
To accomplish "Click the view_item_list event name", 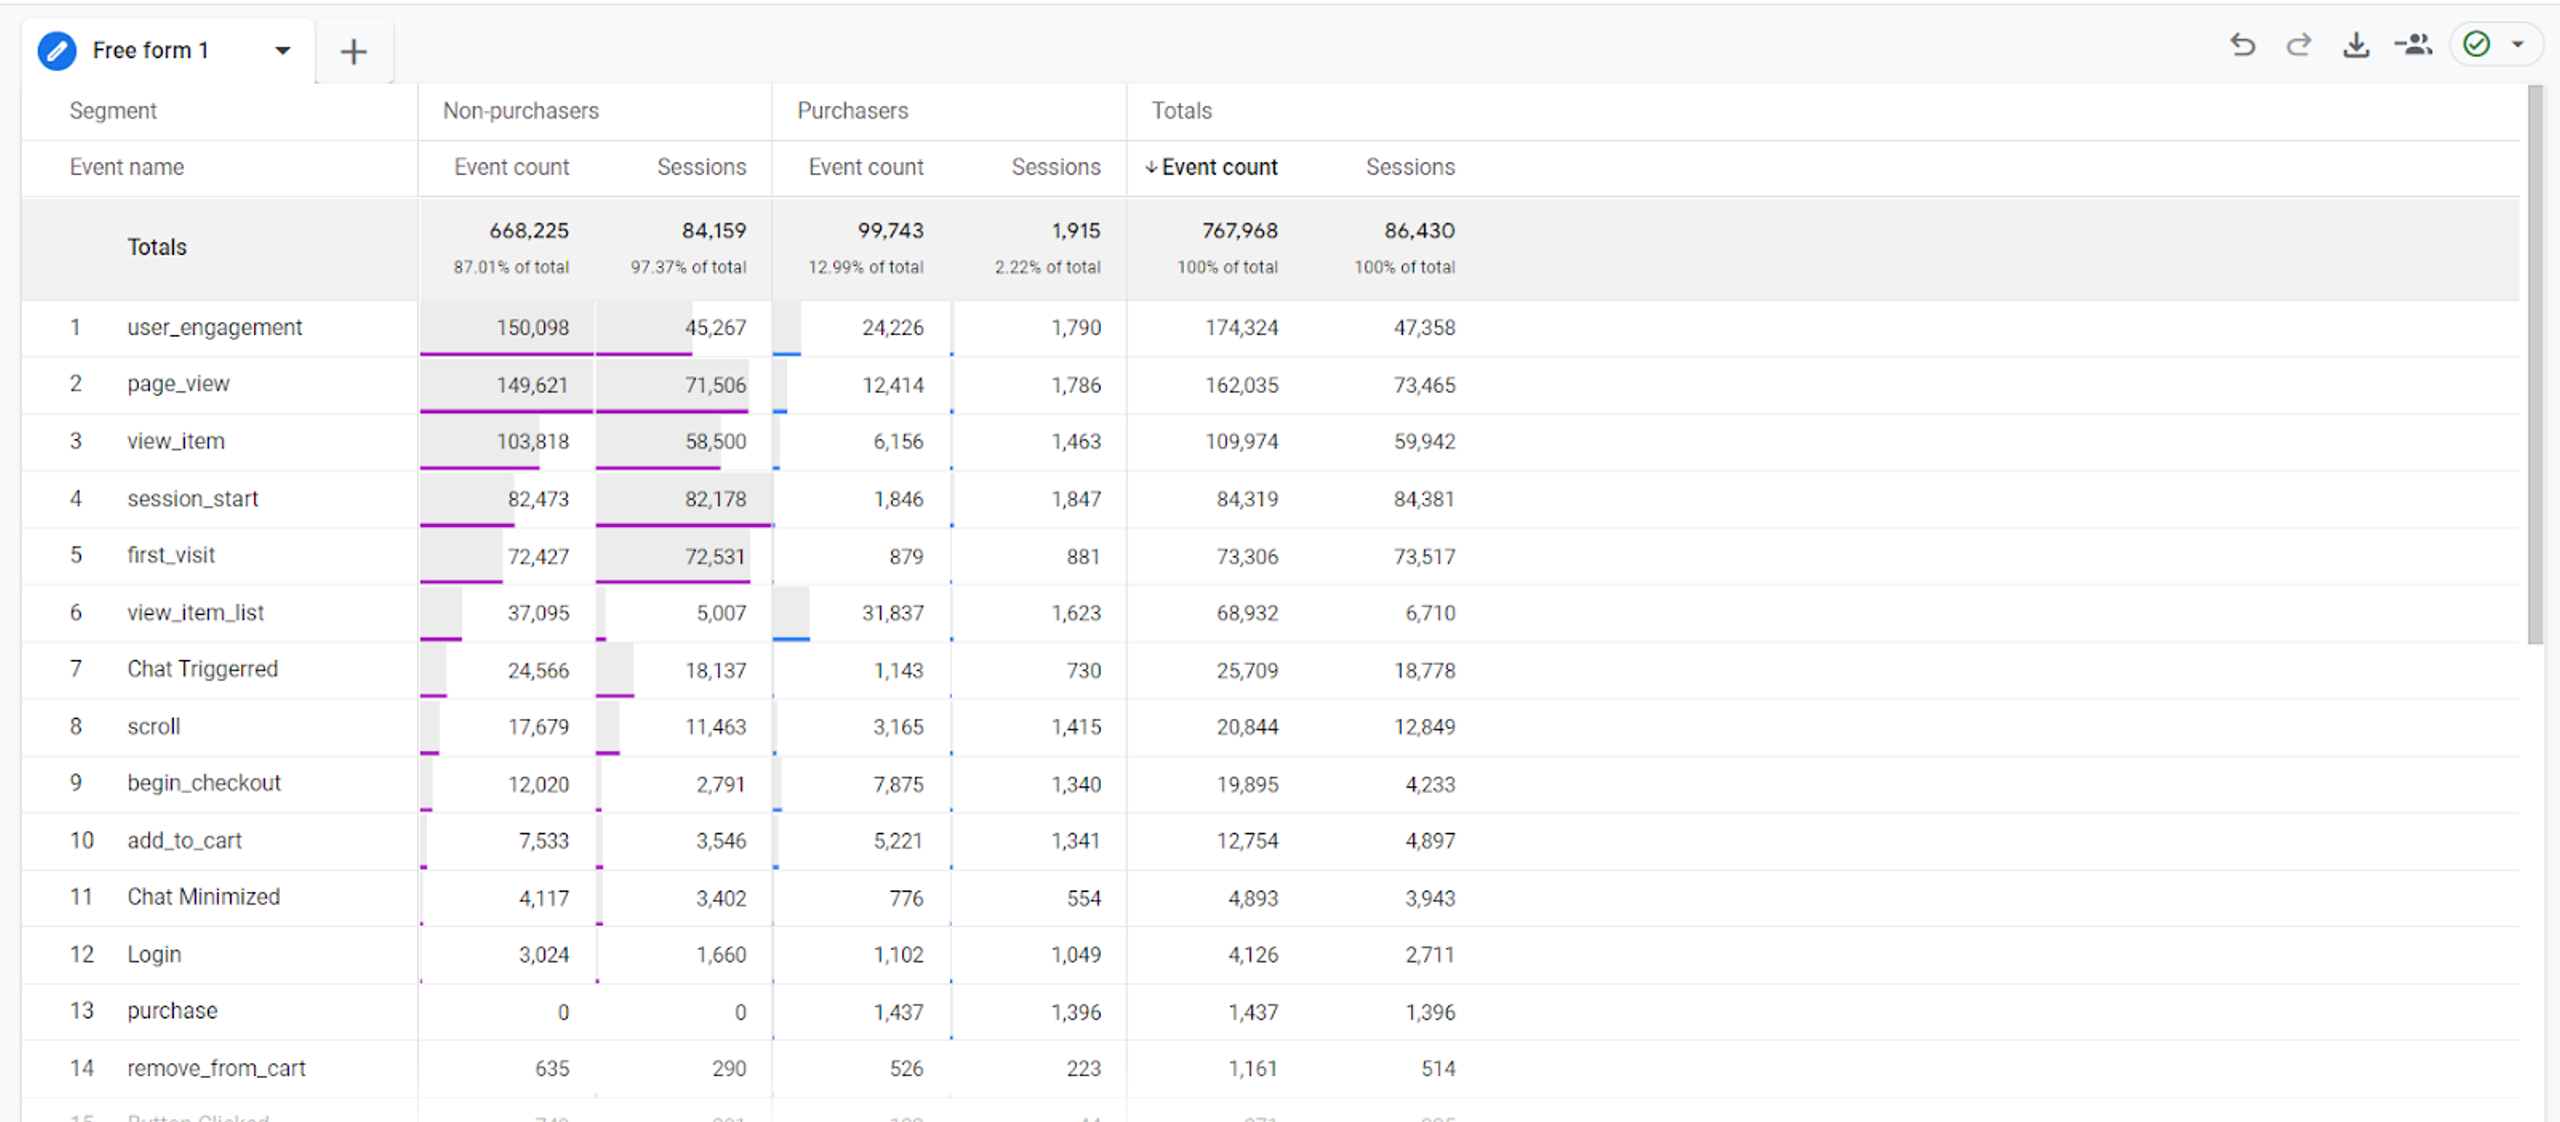I will (195, 613).
